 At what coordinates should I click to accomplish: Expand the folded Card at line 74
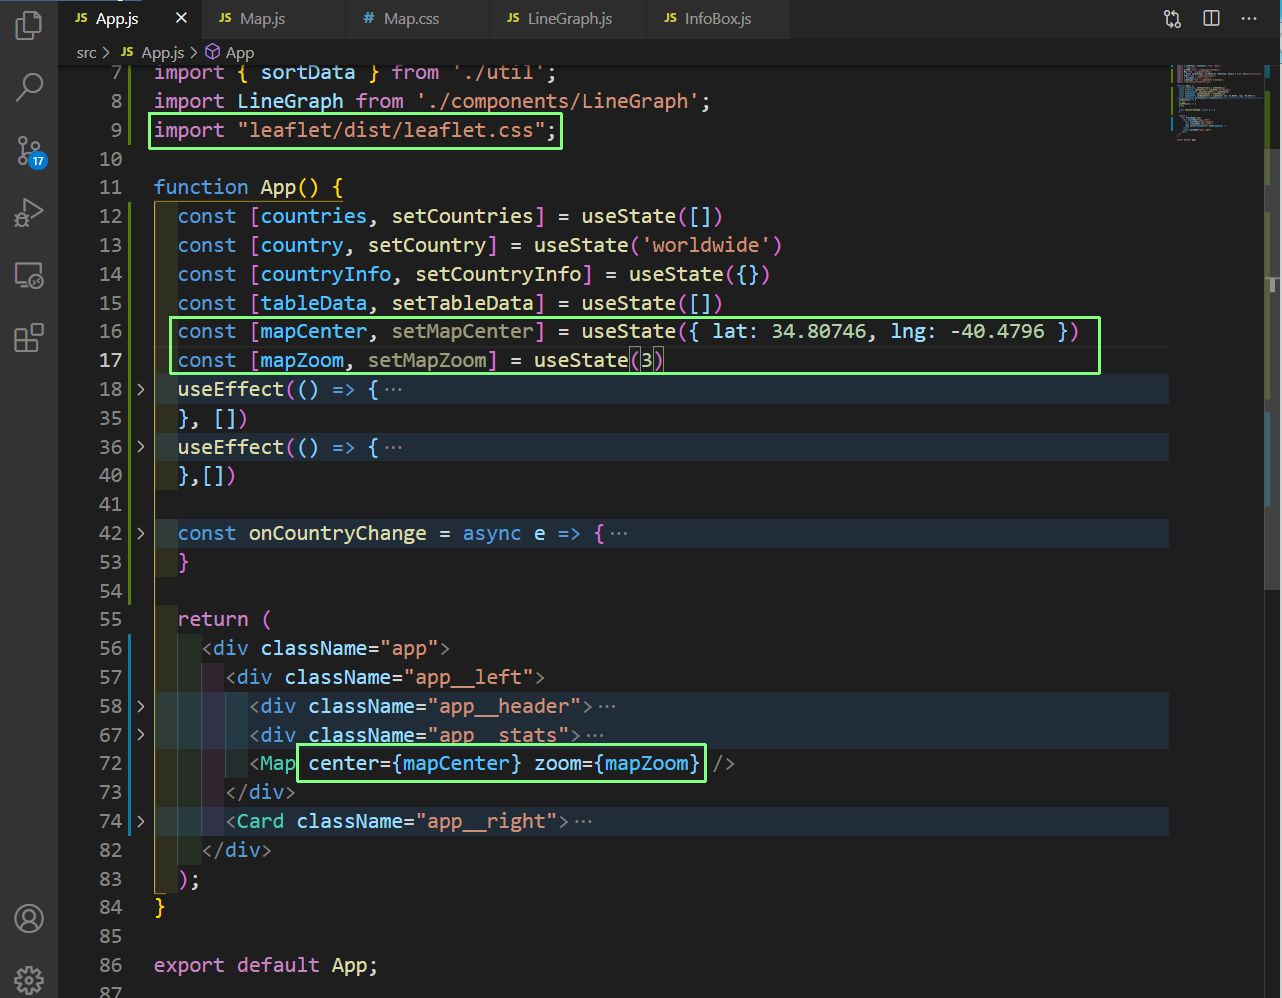141,821
